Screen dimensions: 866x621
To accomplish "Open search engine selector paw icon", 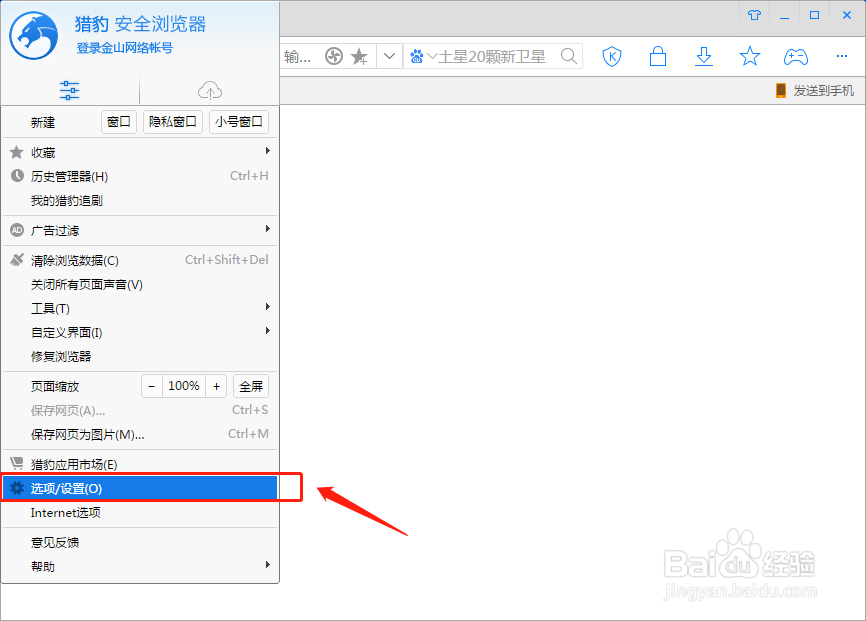I will [x=417, y=56].
